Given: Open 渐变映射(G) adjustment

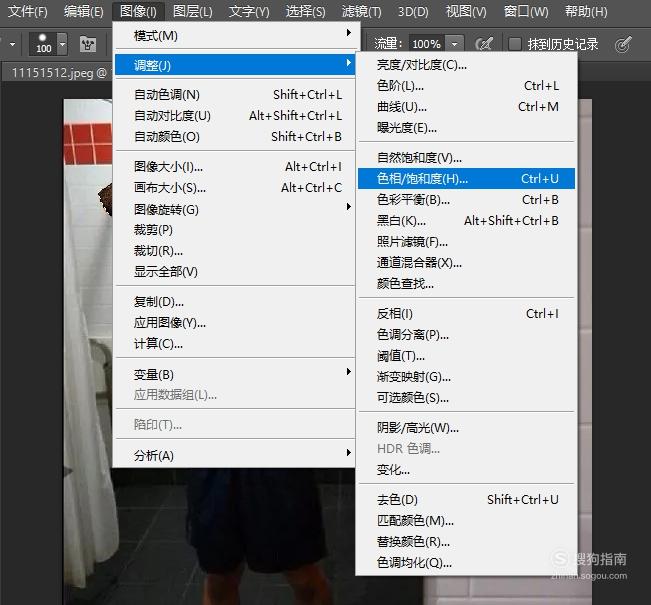Looking at the screenshot, I should tap(466, 377).
